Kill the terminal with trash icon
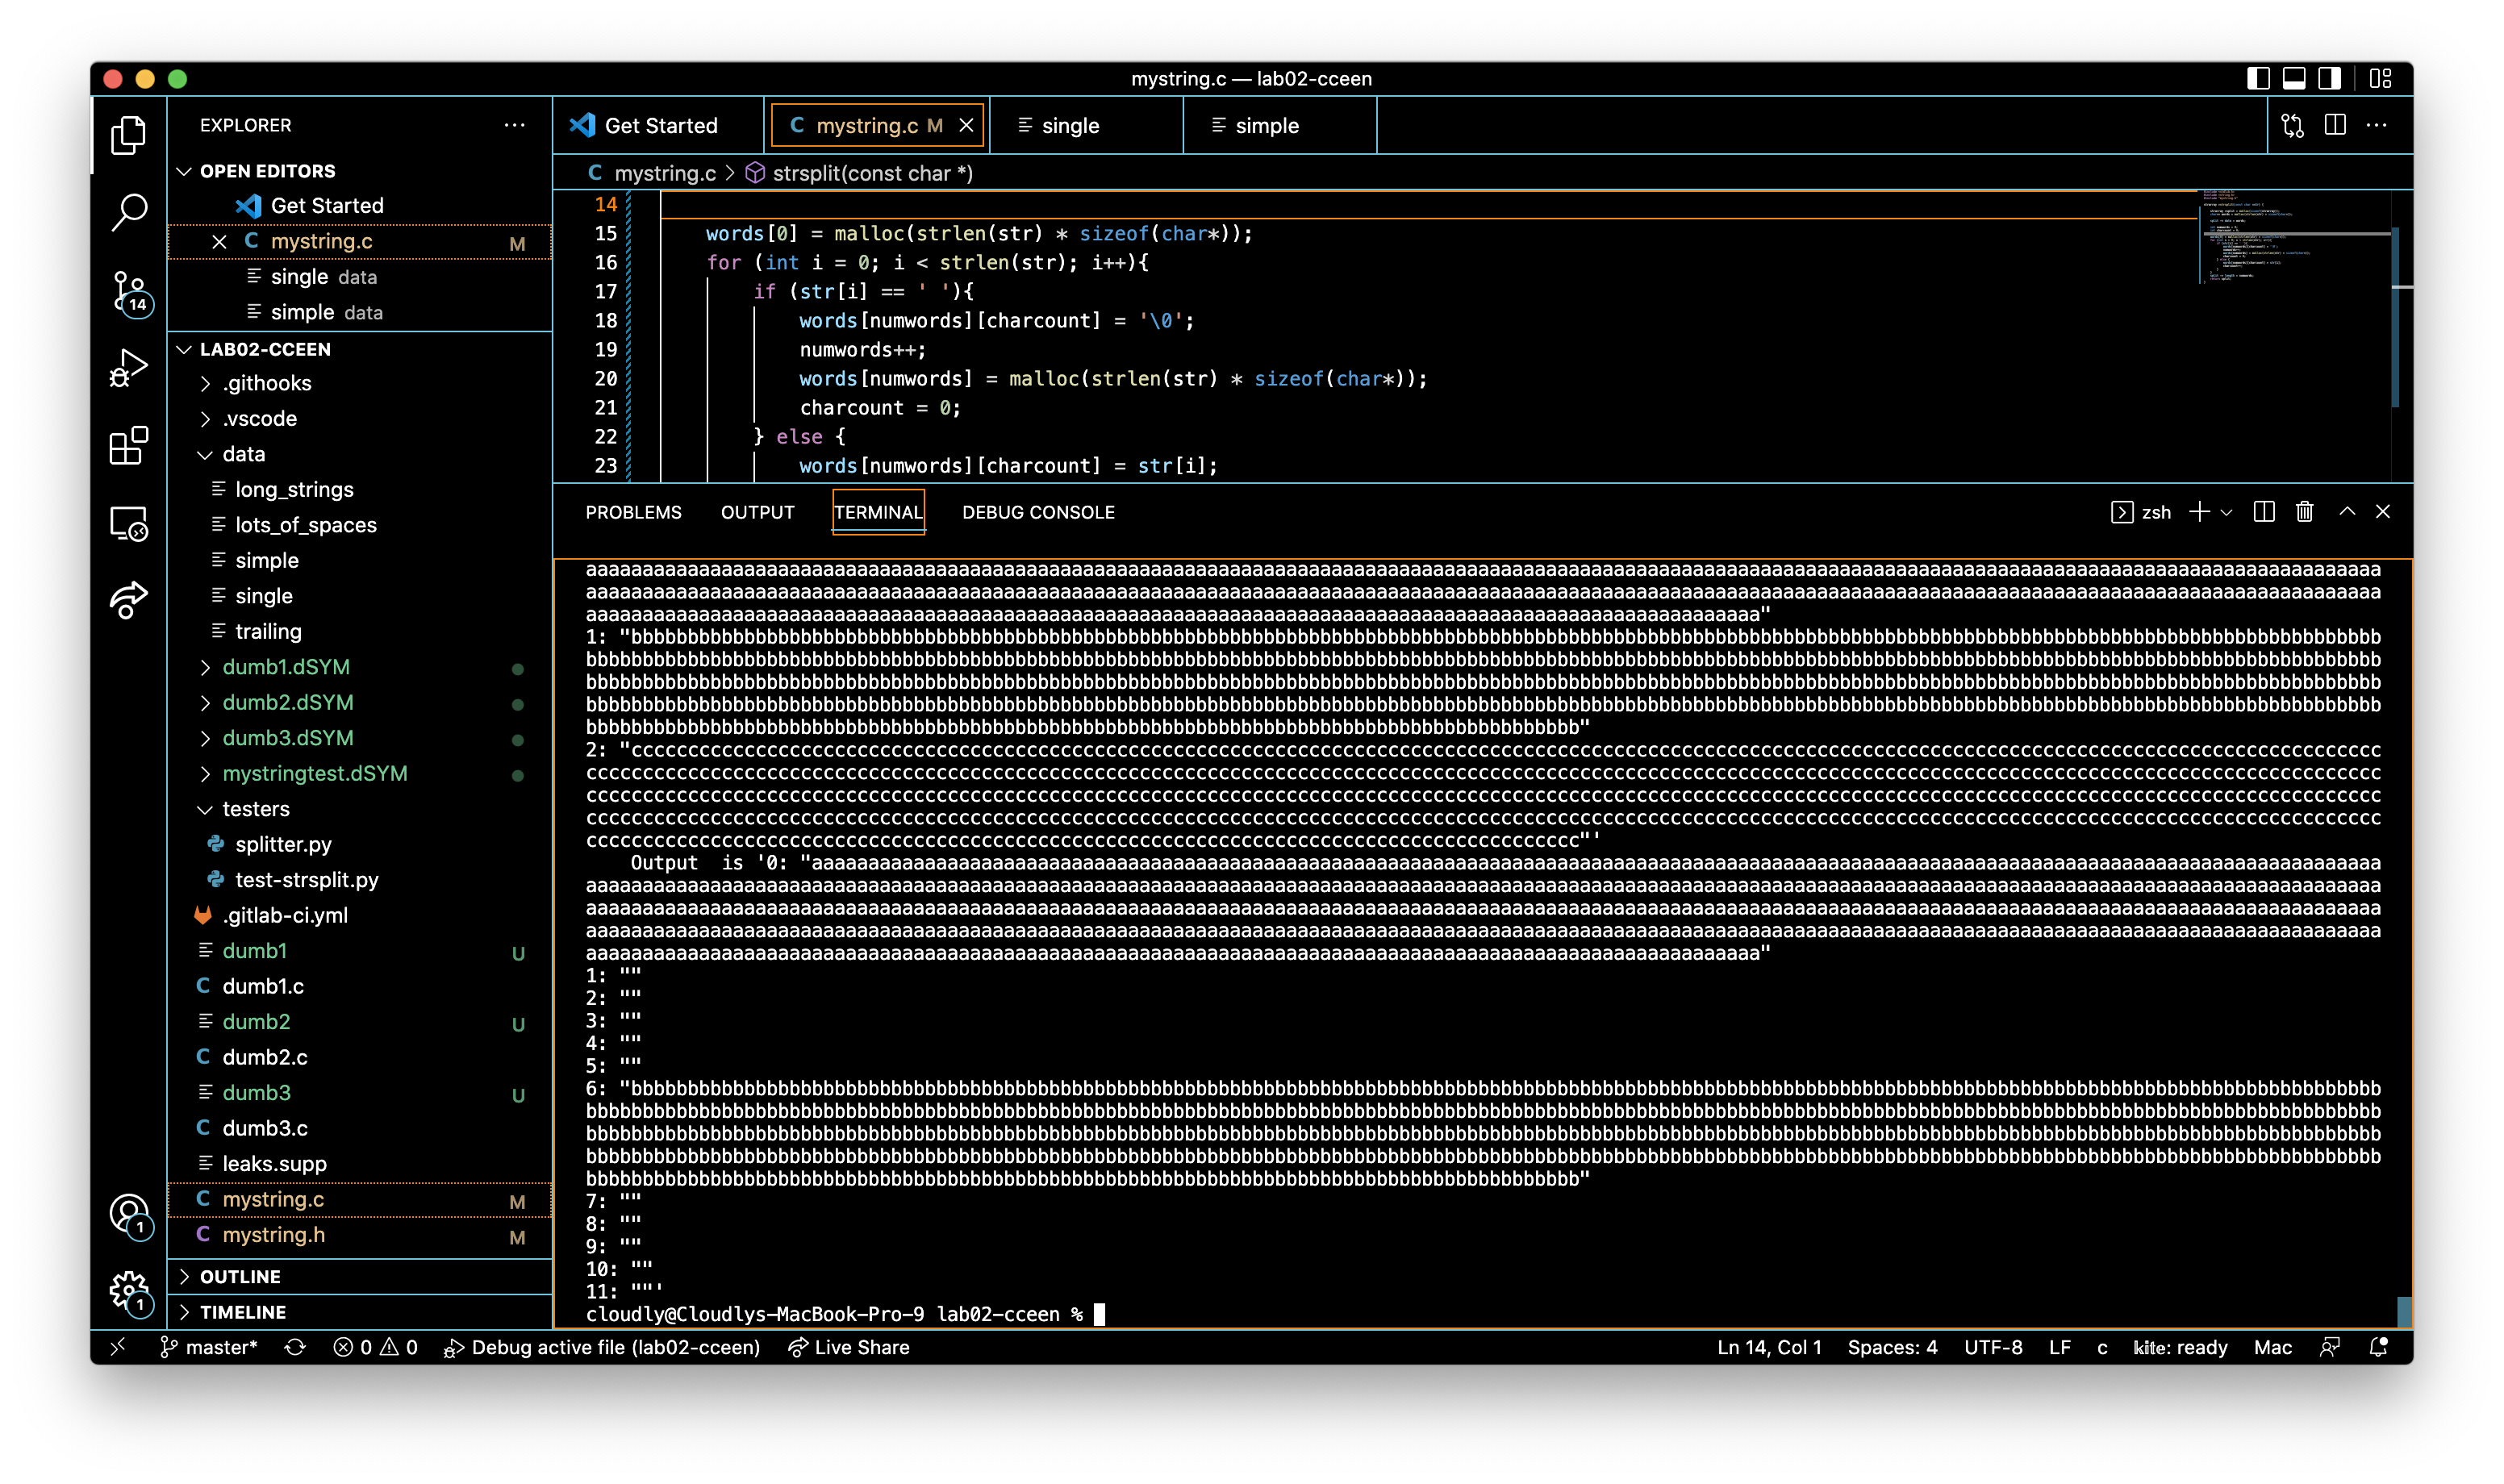The width and height of the screenshot is (2504, 1484). click(2304, 512)
